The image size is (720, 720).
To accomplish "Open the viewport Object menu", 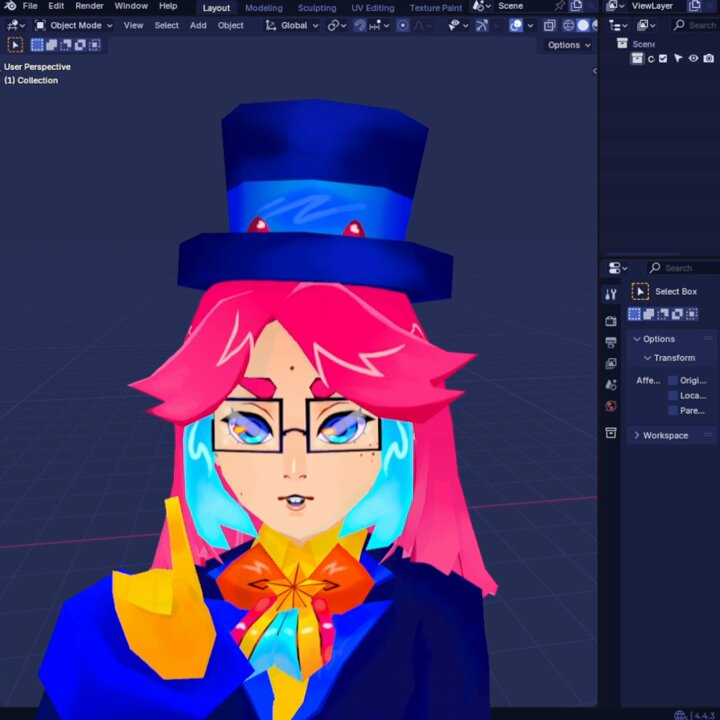I will pos(231,25).
